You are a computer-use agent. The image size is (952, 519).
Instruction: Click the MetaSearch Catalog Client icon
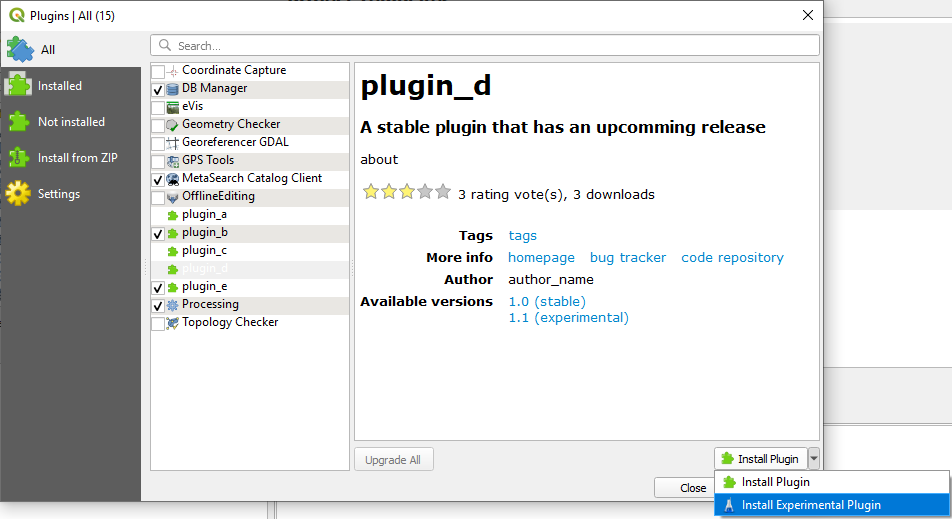pos(172,179)
